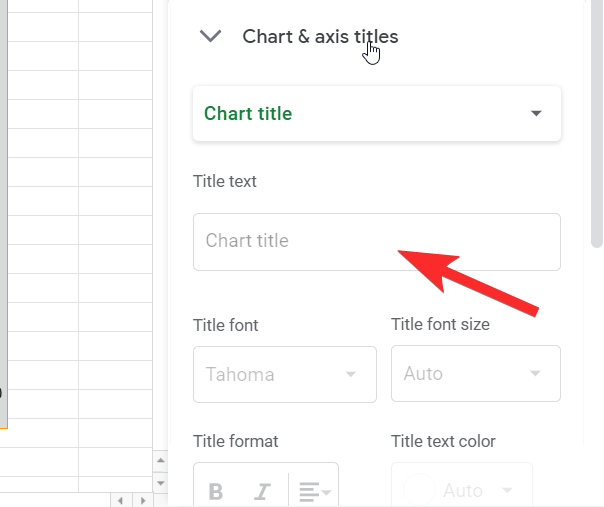The height and width of the screenshot is (507, 604).
Task: Click the sheet scroll left arrow
Action: point(120,499)
